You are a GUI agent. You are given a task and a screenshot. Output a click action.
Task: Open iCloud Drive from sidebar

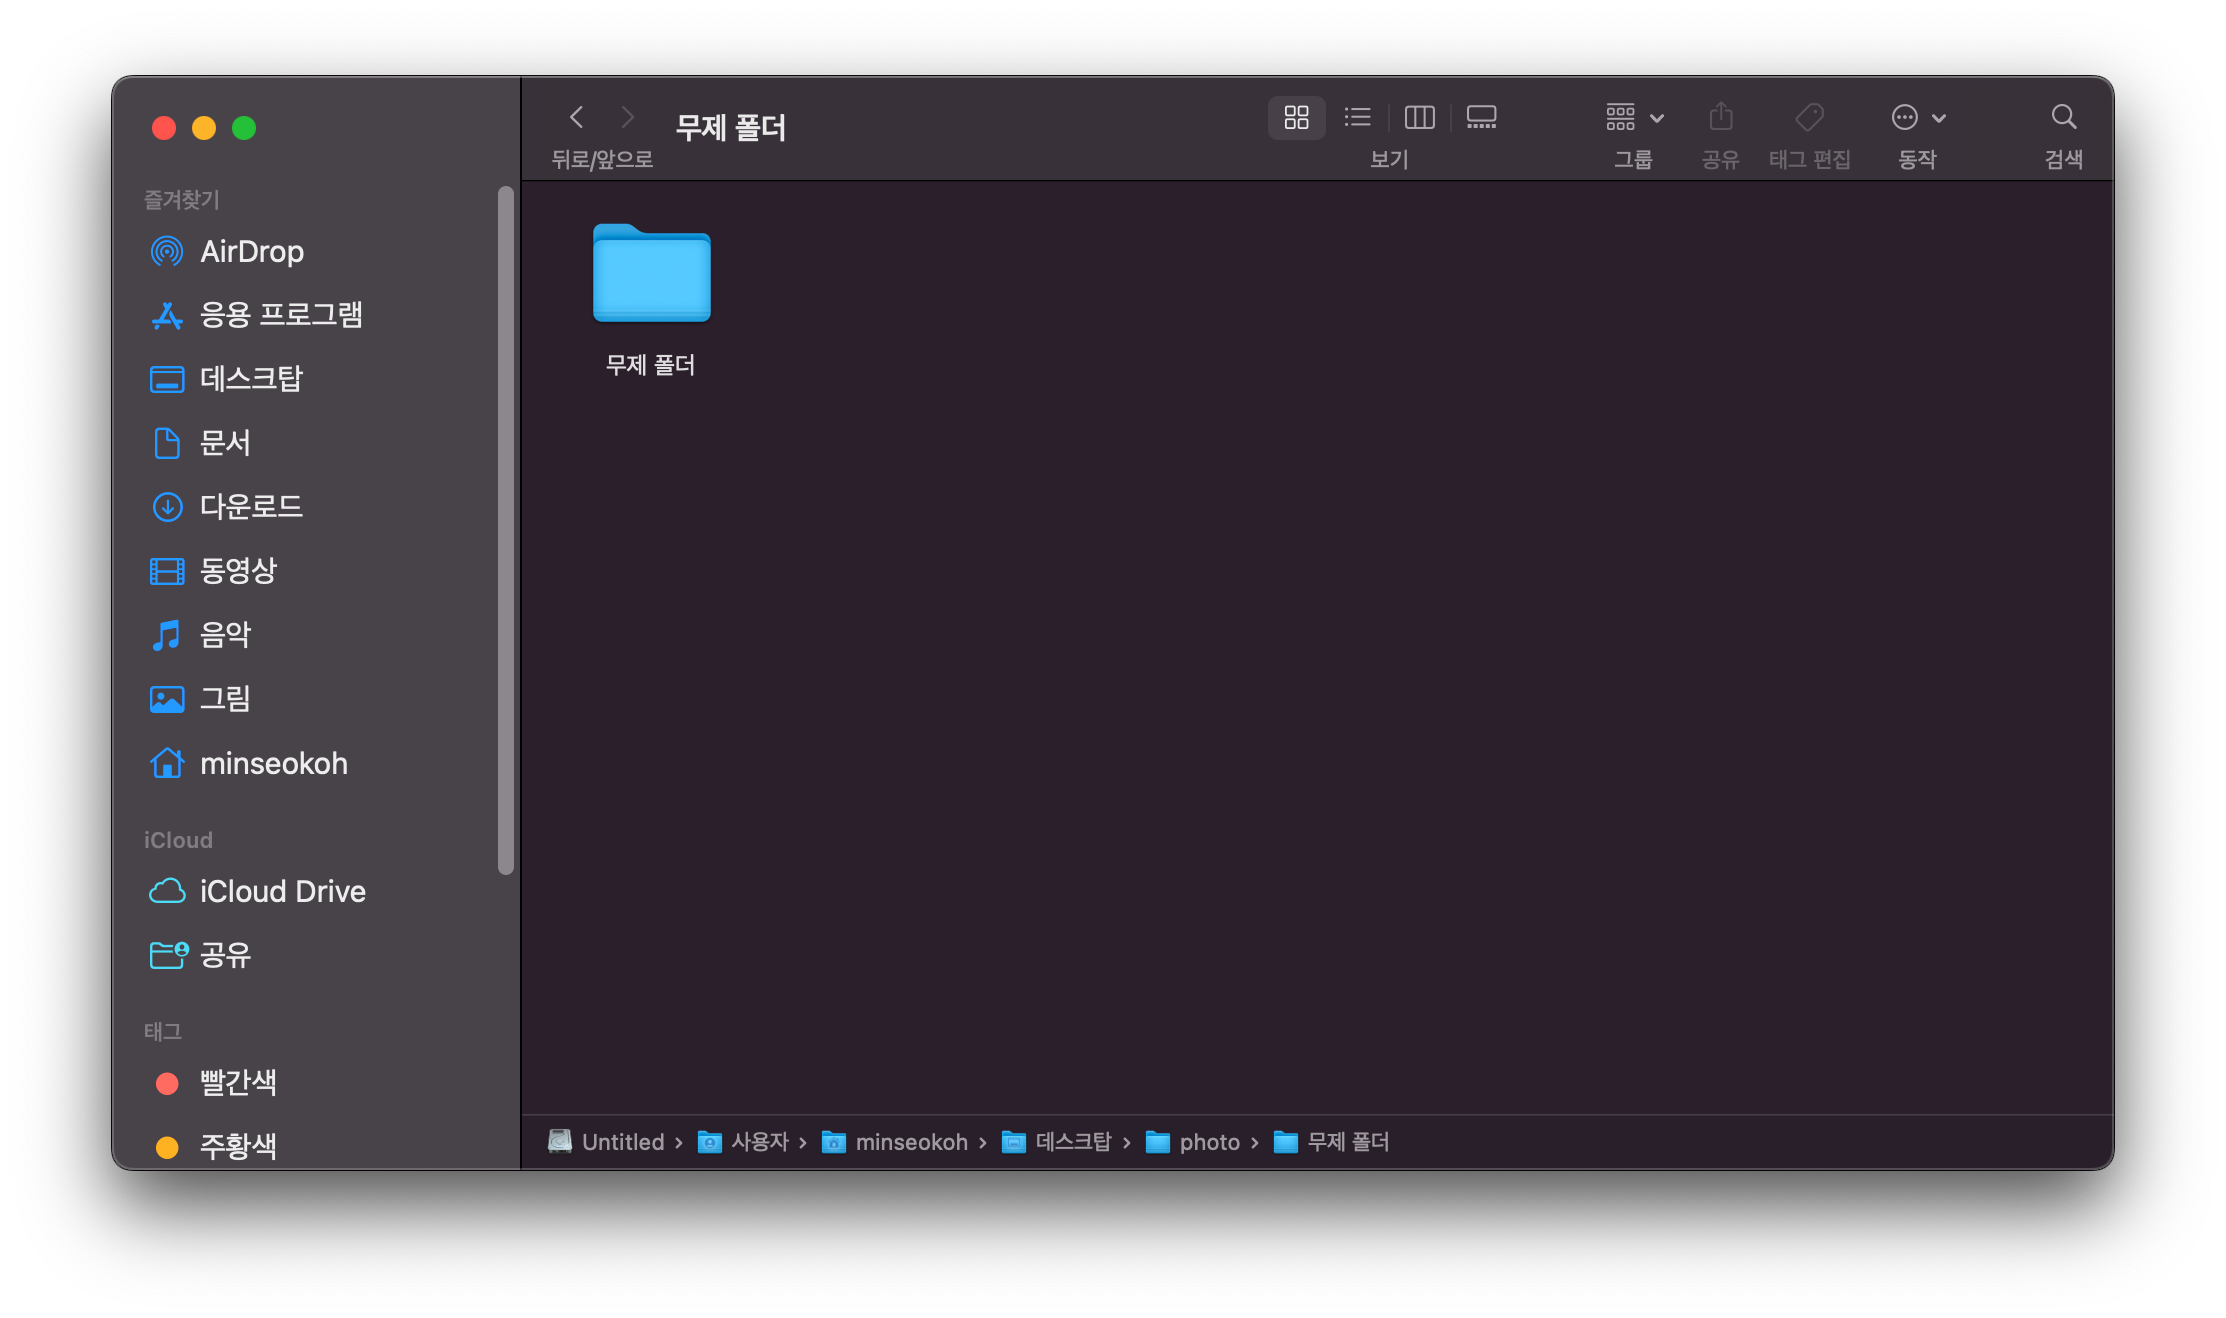(x=282, y=891)
